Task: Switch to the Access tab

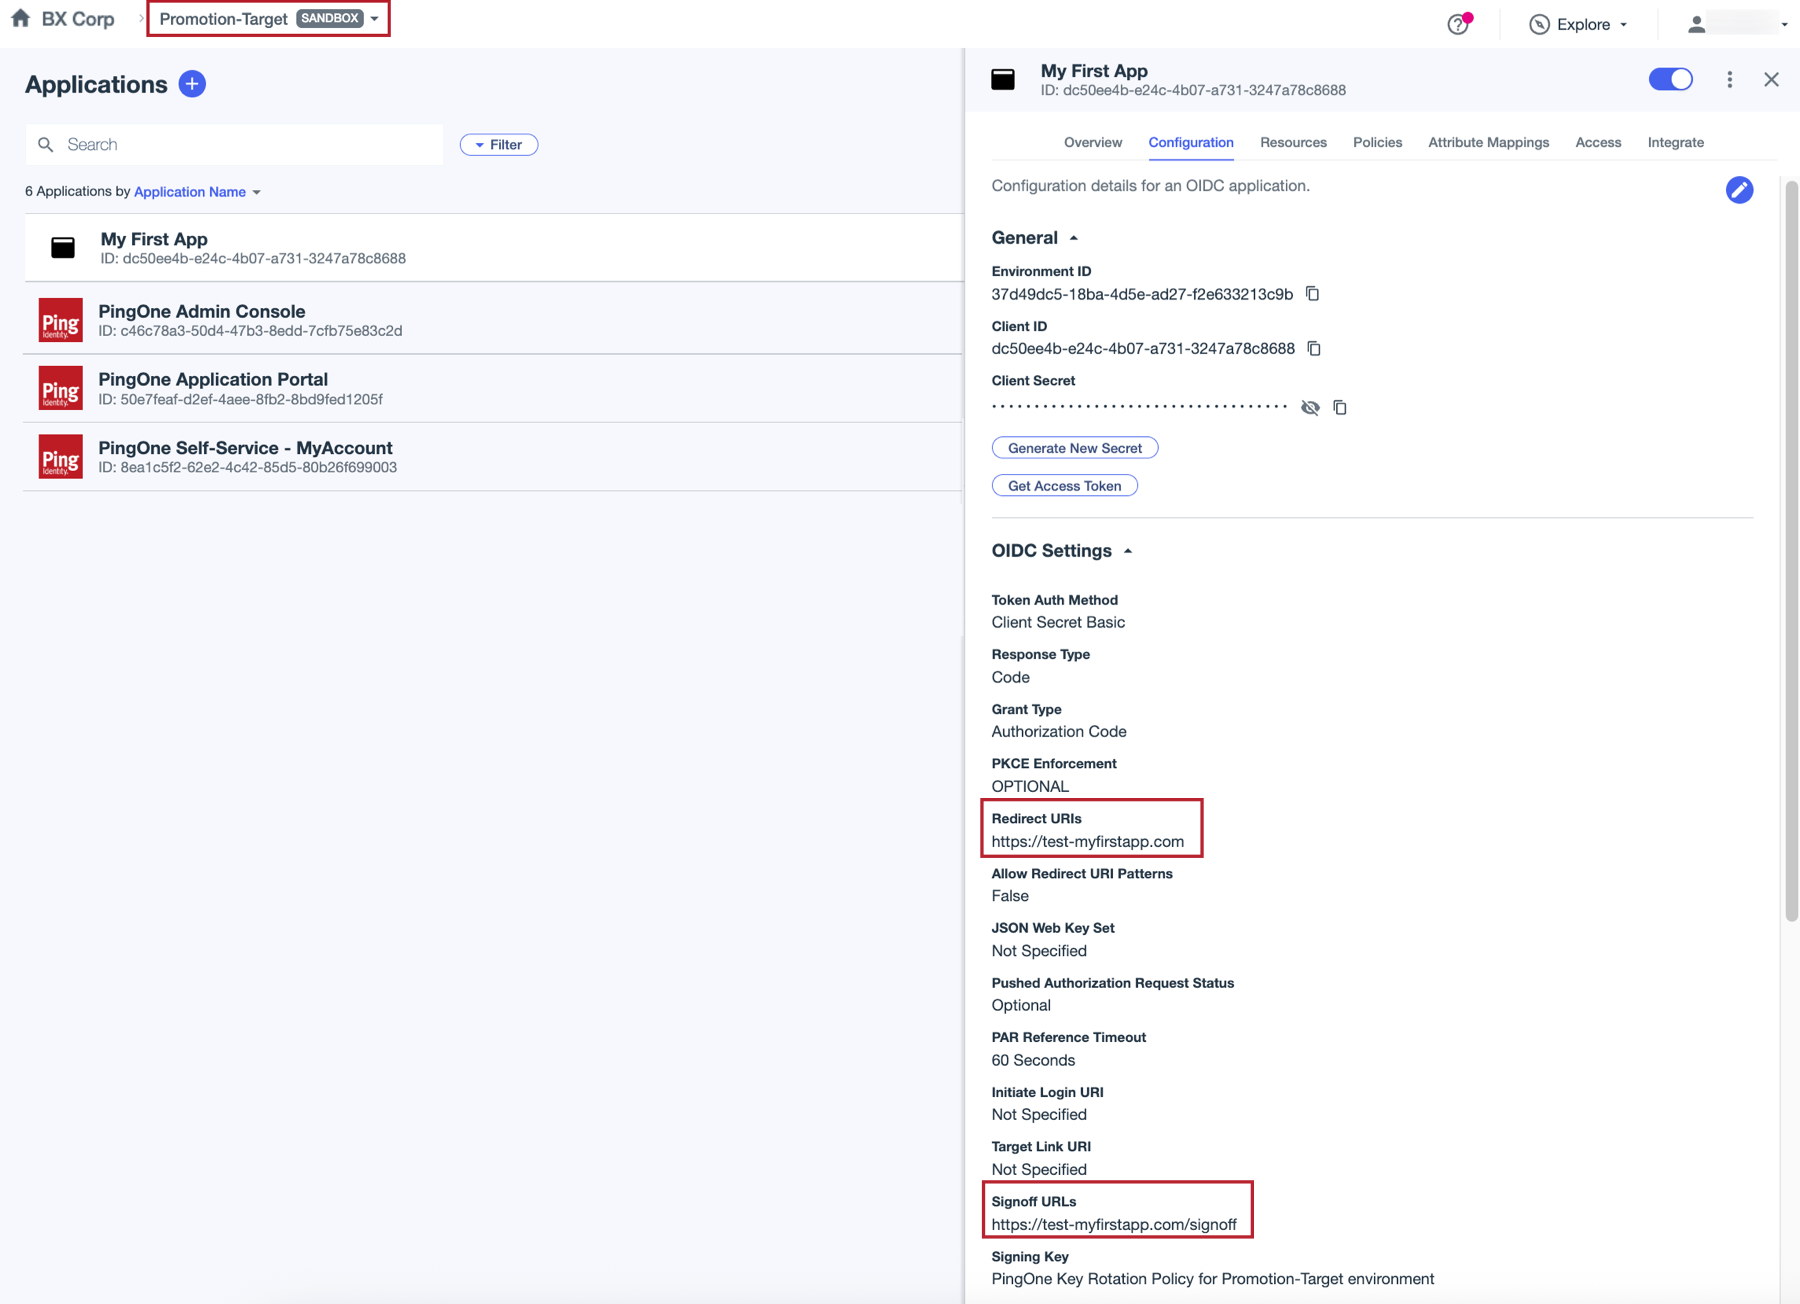Action: click(x=1597, y=143)
